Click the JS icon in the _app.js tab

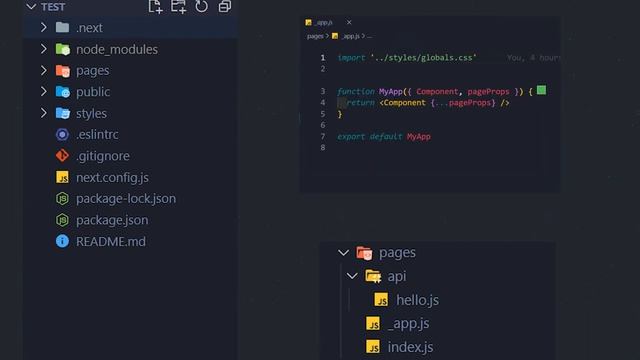(x=309, y=22)
